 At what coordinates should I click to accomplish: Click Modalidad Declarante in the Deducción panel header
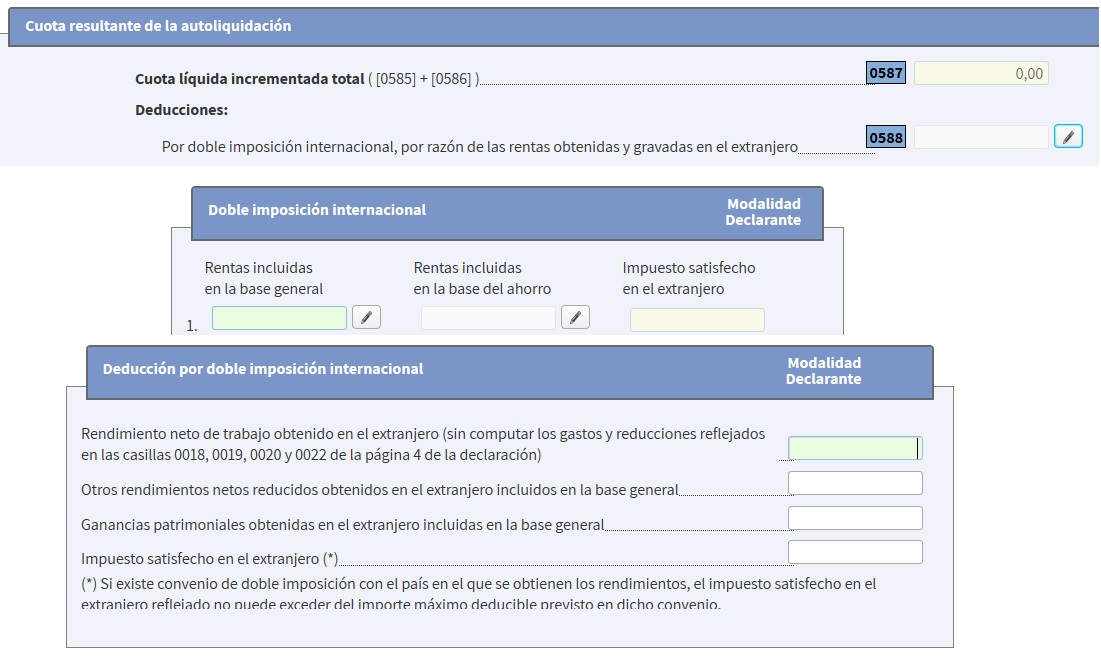(823, 371)
